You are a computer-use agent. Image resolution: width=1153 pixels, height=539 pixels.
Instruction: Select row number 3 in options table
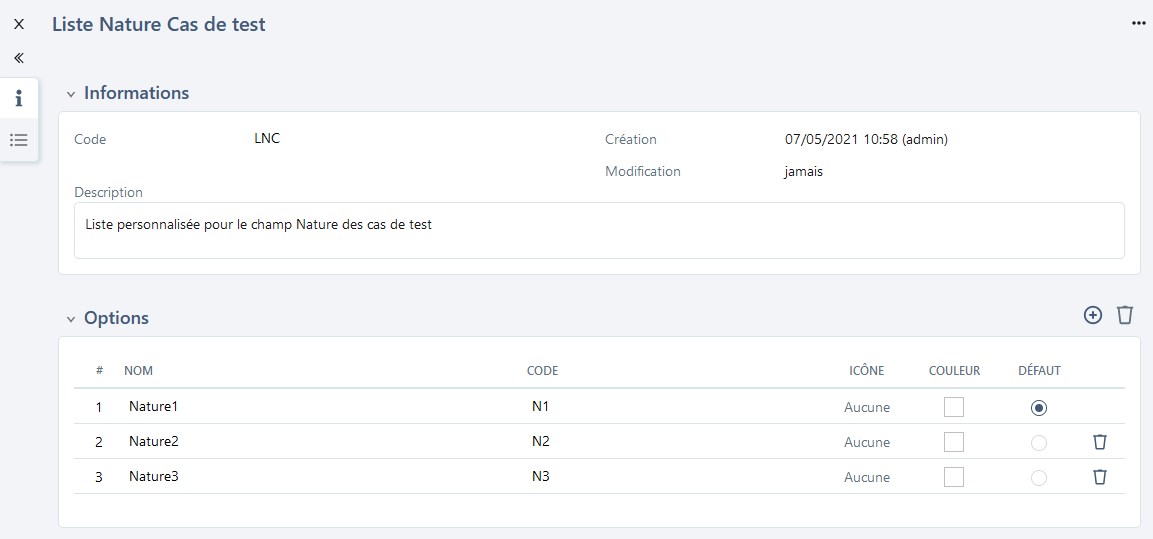(x=99, y=478)
